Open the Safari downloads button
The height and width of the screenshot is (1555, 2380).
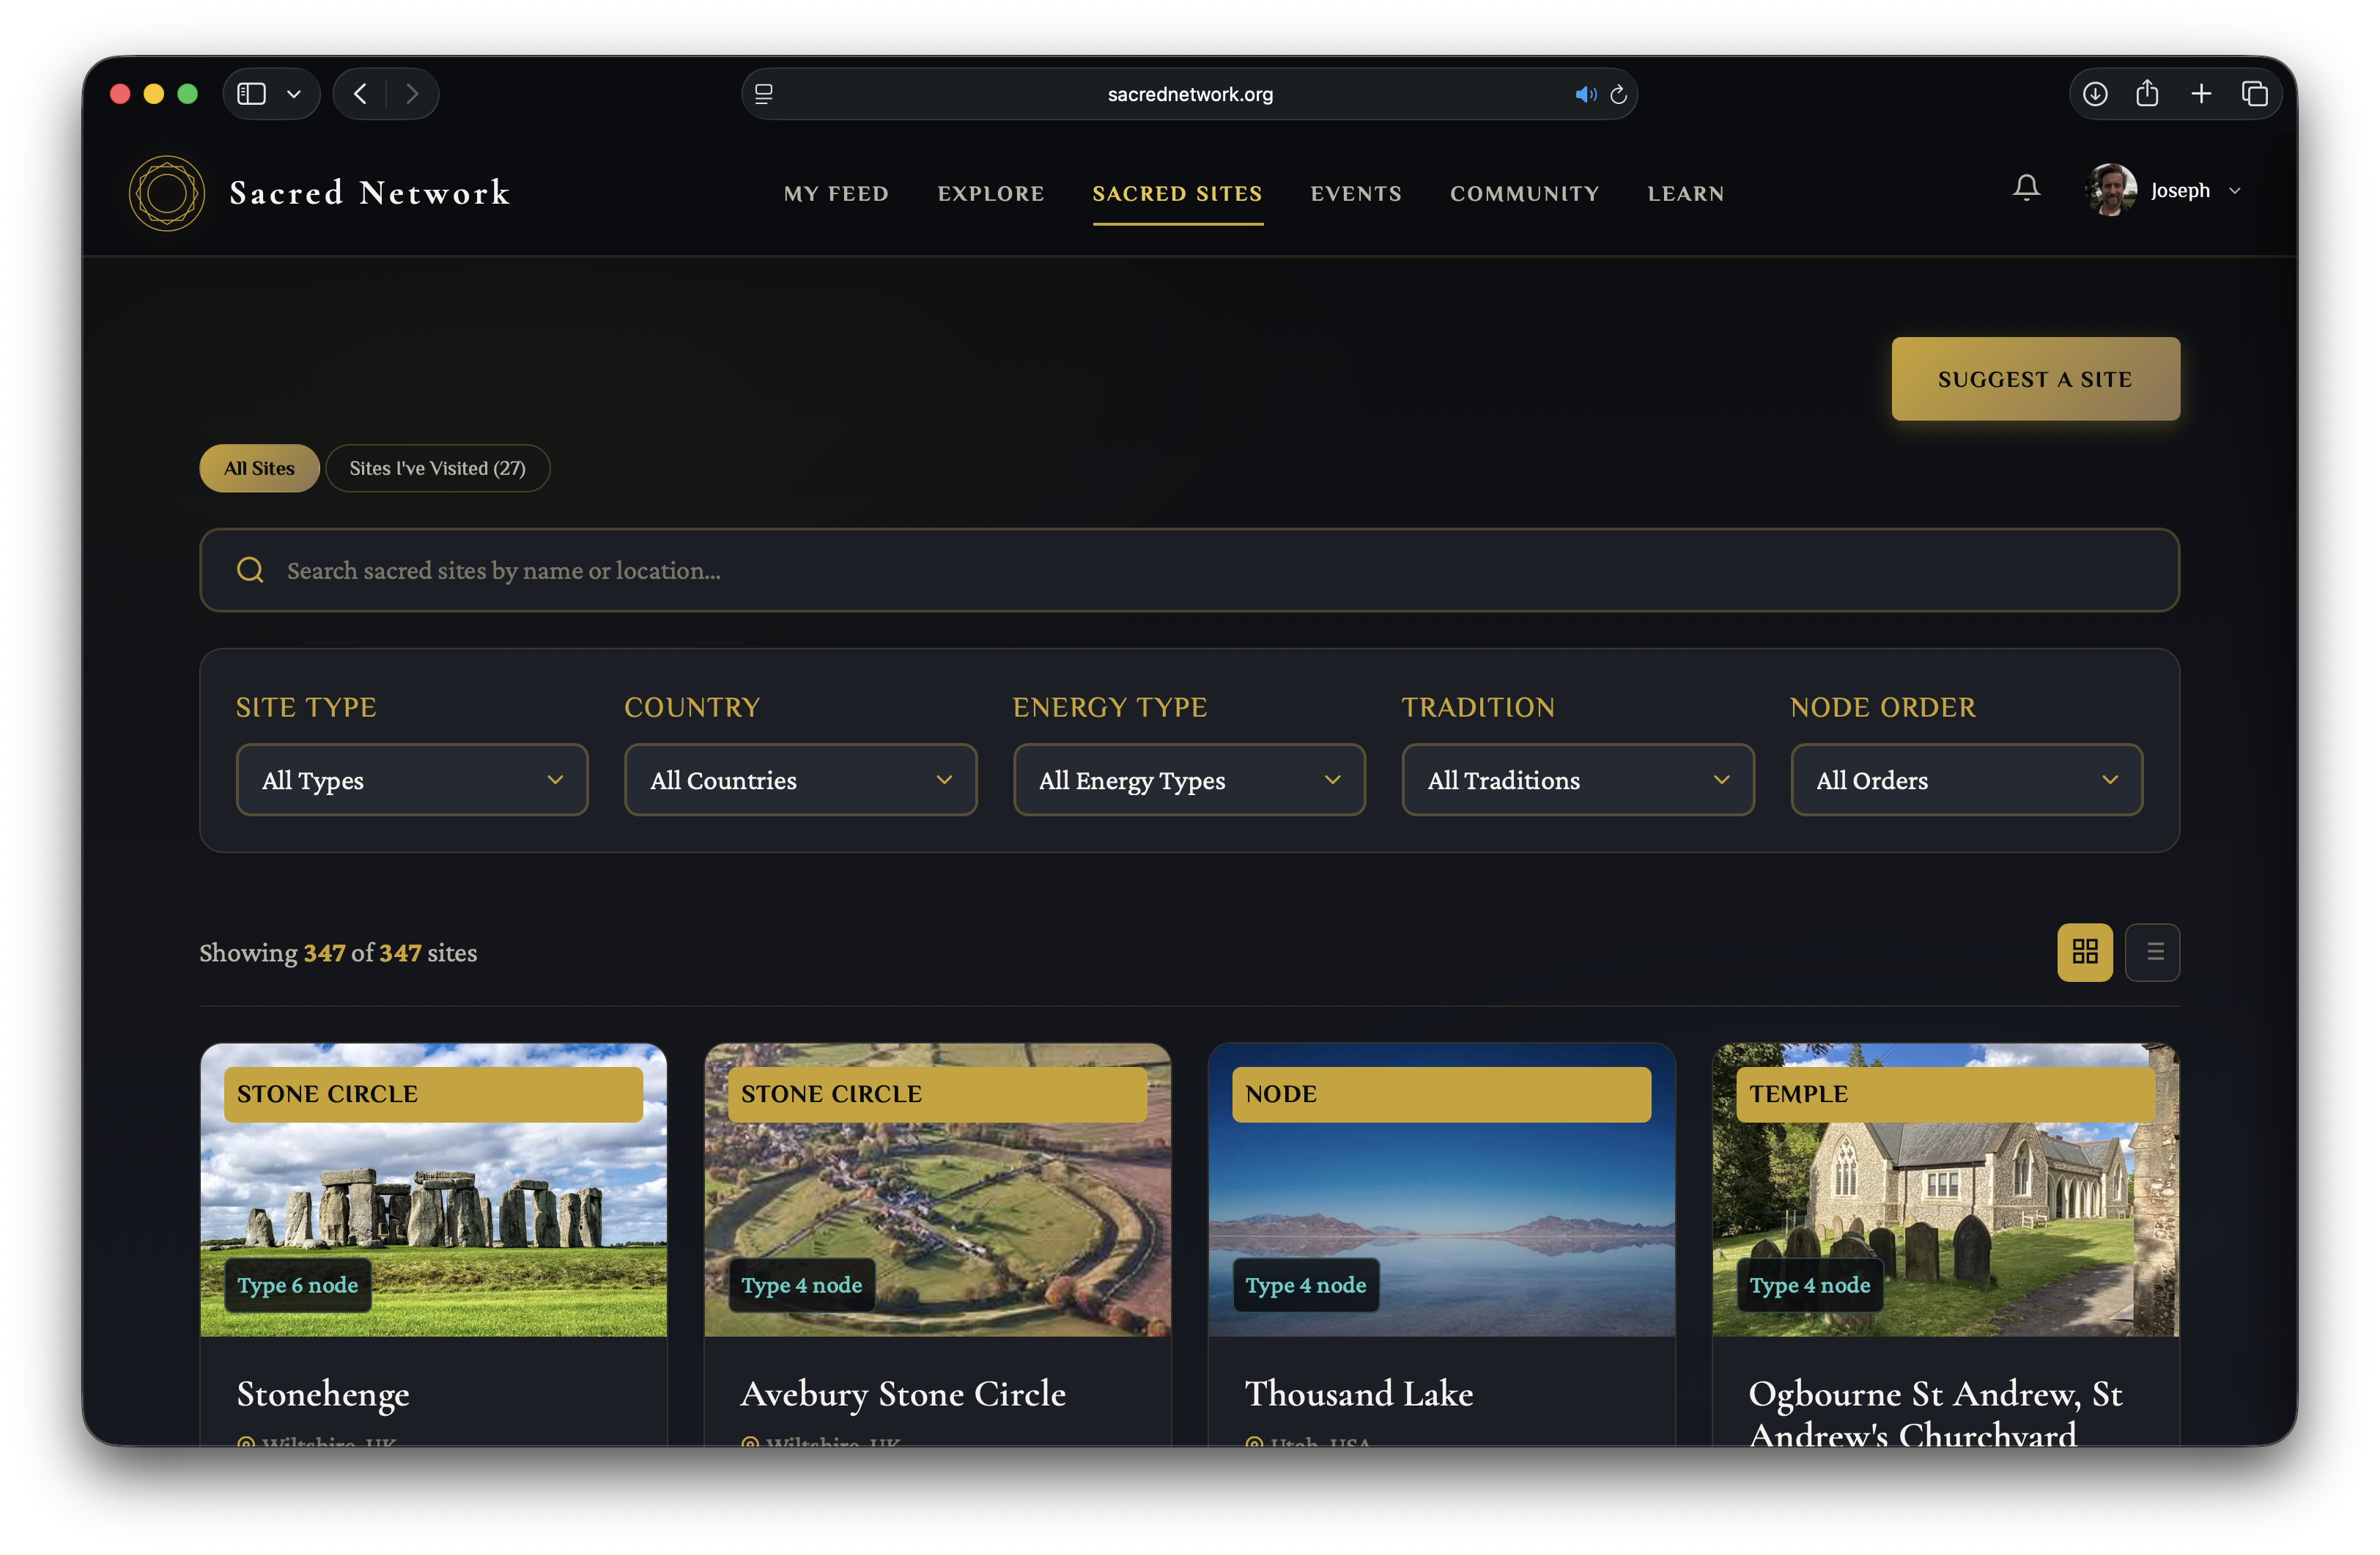[2095, 94]
